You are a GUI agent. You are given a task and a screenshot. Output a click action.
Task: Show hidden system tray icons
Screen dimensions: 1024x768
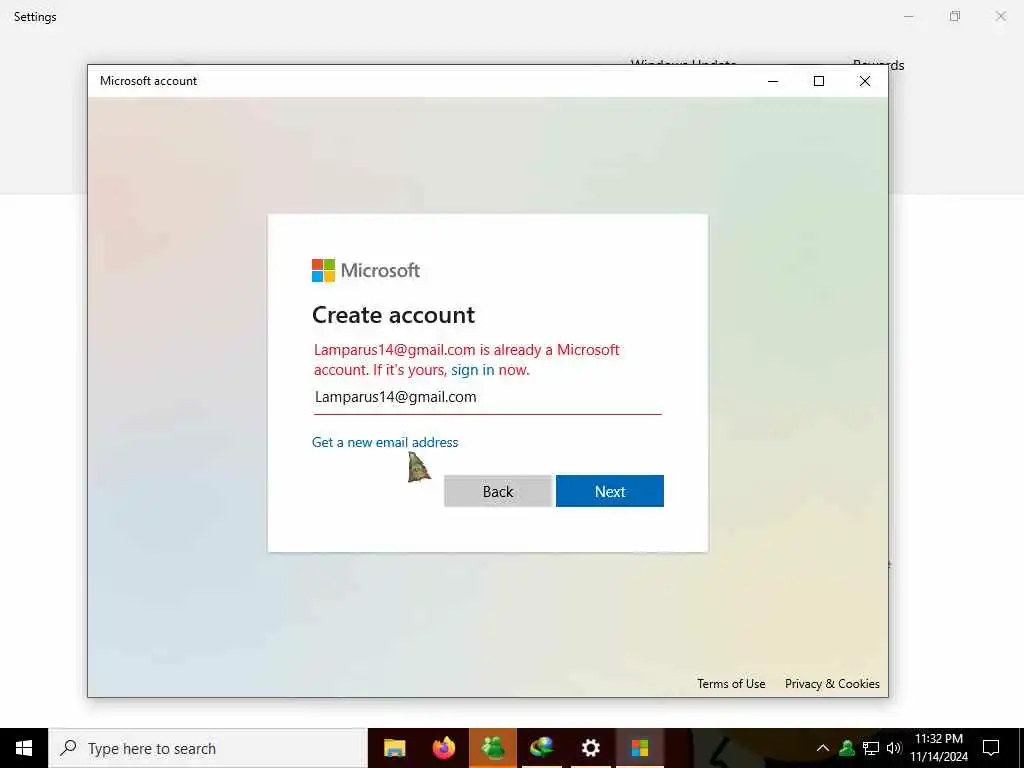(823, 748)
